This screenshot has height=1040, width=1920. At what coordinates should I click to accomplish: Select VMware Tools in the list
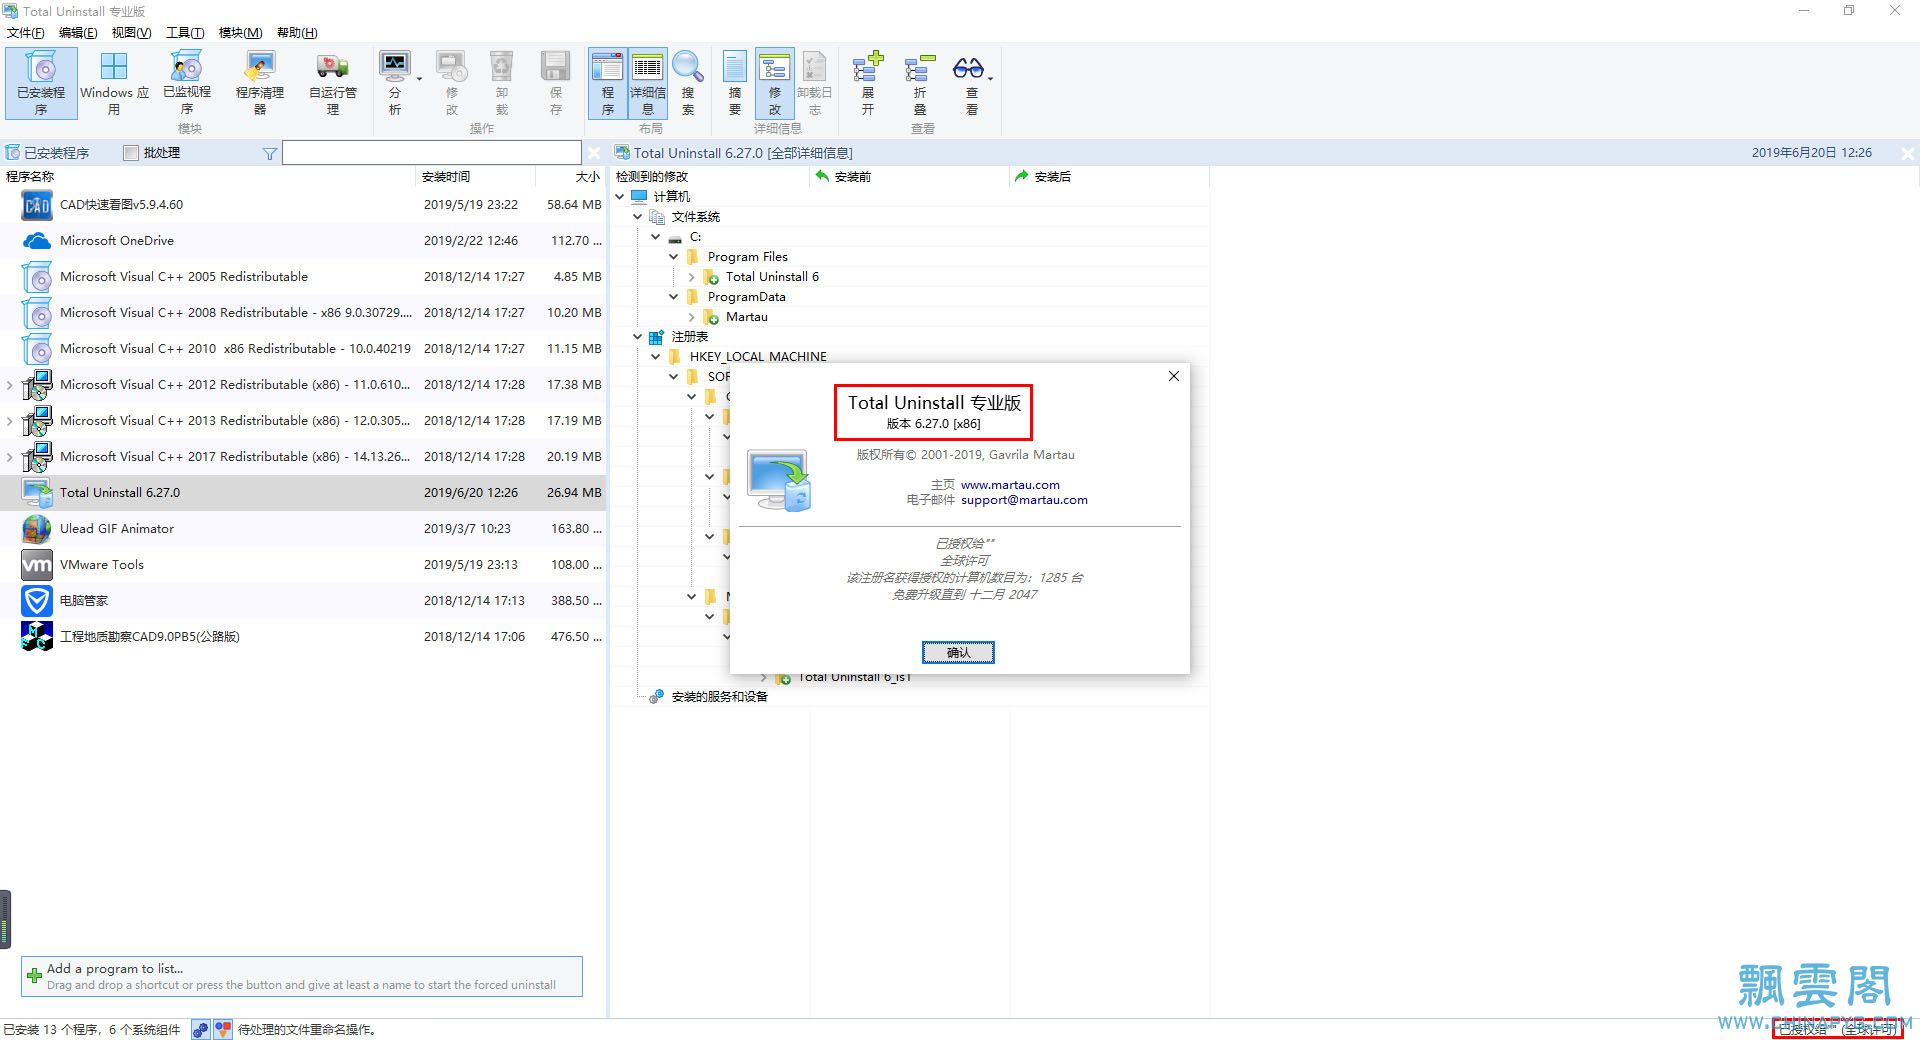pos(303,565)
